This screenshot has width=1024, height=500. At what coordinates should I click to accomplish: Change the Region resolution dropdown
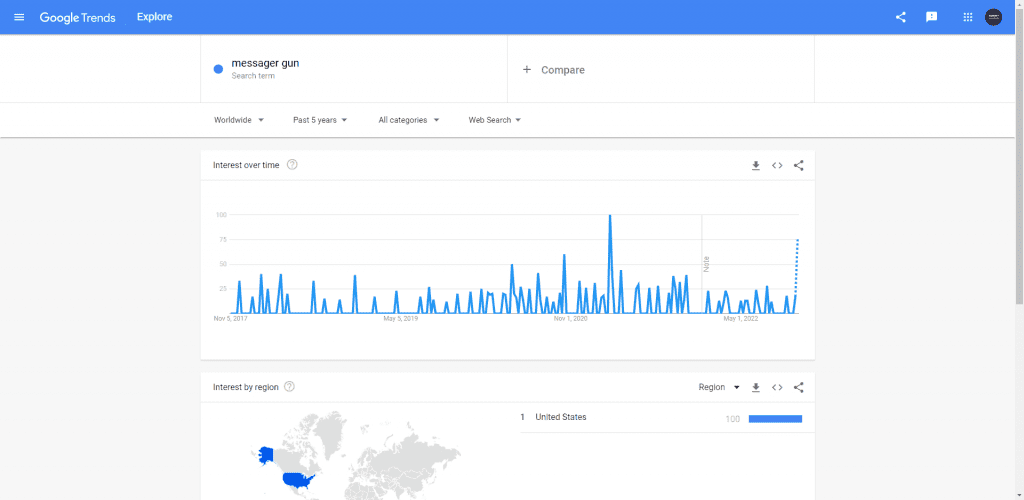pos(718,387)
